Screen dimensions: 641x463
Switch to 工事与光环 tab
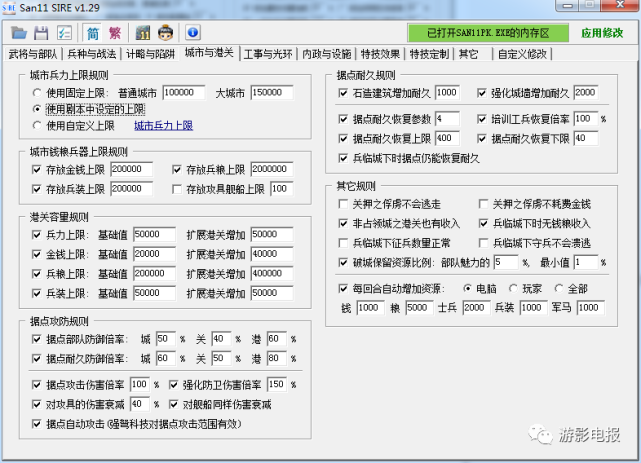click(x=268, y=54)
